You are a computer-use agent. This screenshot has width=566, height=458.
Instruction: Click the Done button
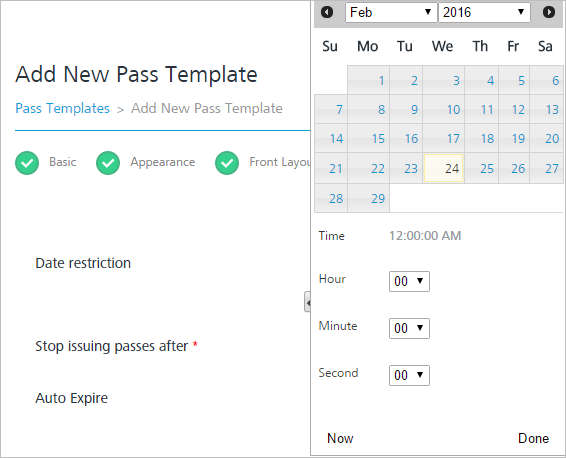click(533, 438)
